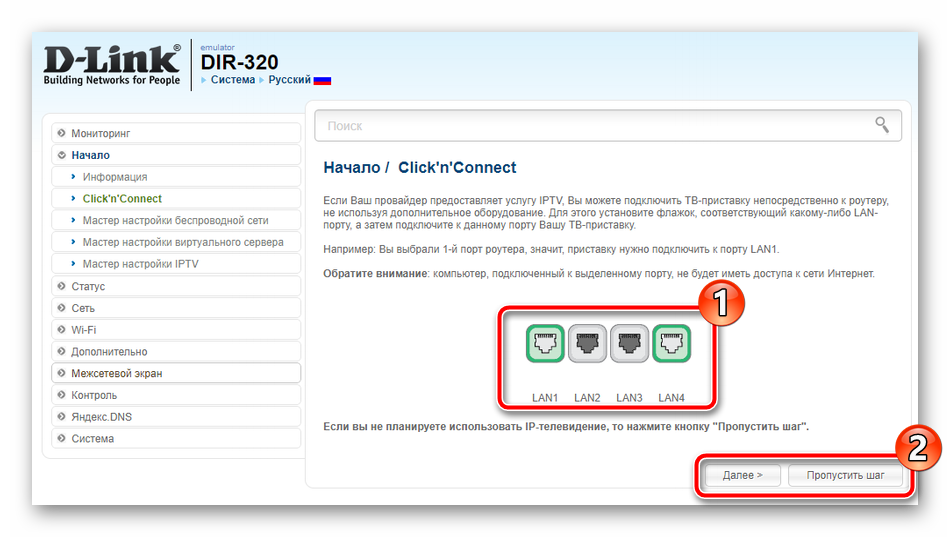The height and width of the screenshot is (537, 950).
Task: Select the LAN2 port icon
Action: click(587, 344)
